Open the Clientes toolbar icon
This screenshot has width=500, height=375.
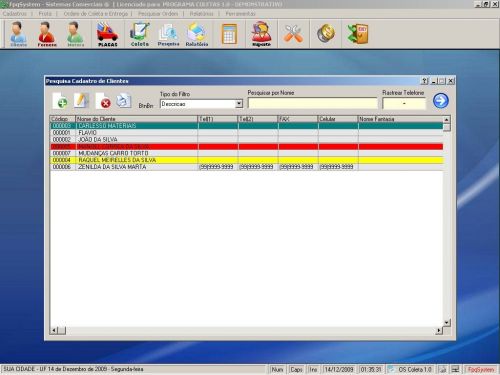[x=18, y=34]
